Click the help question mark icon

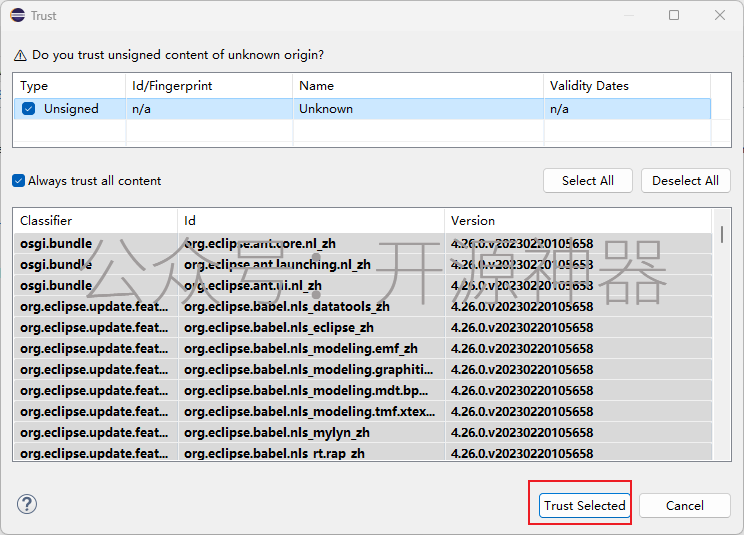[27, 504]
